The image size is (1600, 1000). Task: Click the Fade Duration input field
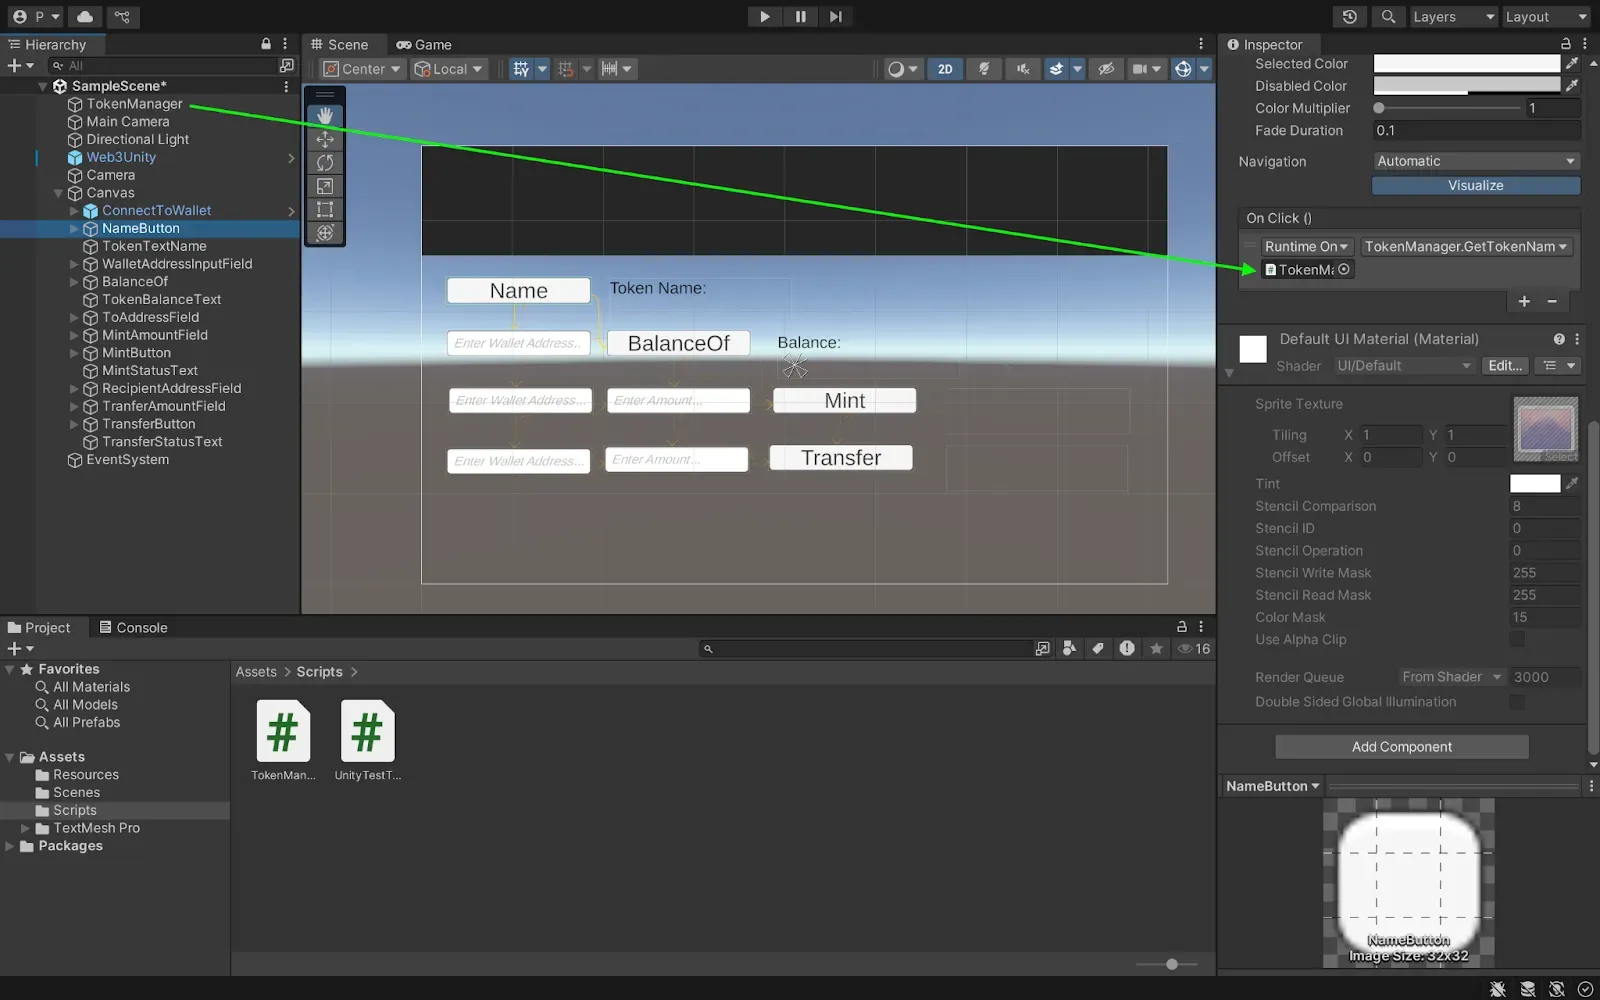point(1475,131)
